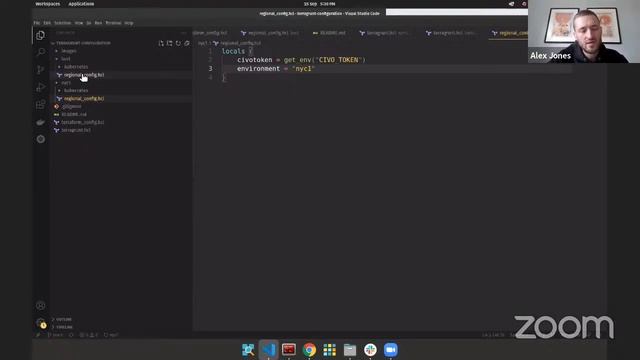Open README.md in the file tree
The height and width of the screenshot is (360, 640).
74,114
